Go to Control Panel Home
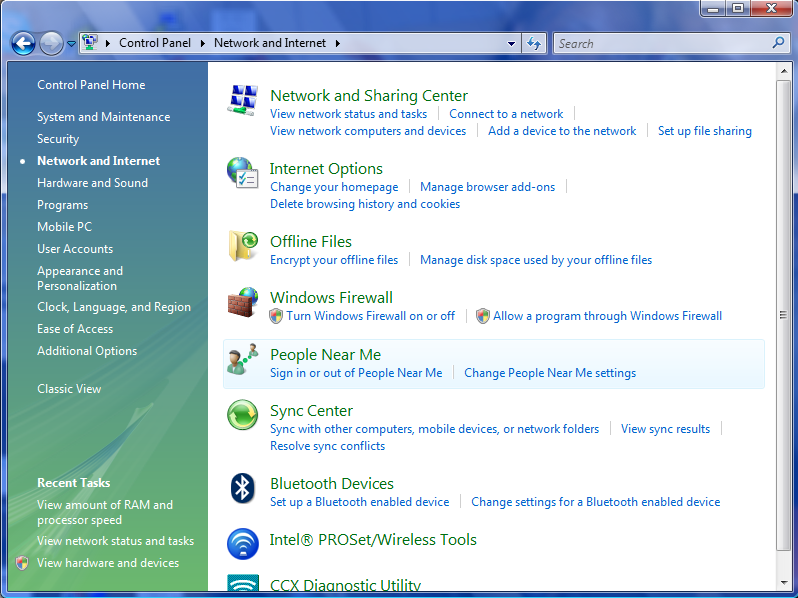This screenshot has width=798, height=598. tap(91, 85)
